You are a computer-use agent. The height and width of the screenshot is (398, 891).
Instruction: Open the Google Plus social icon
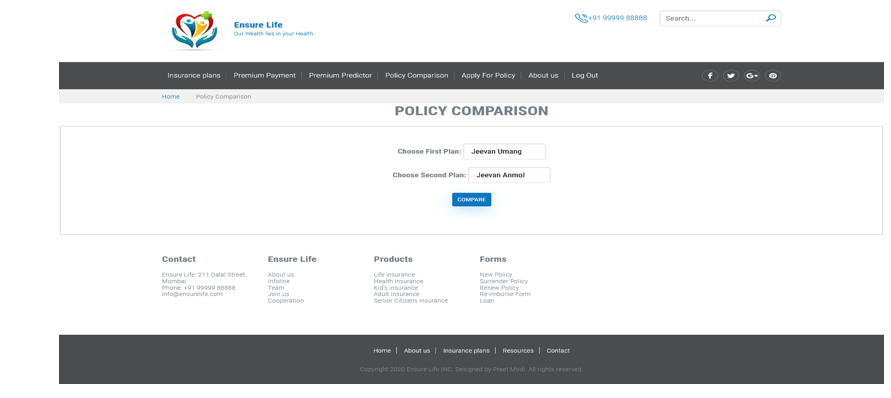click(752, 76)
